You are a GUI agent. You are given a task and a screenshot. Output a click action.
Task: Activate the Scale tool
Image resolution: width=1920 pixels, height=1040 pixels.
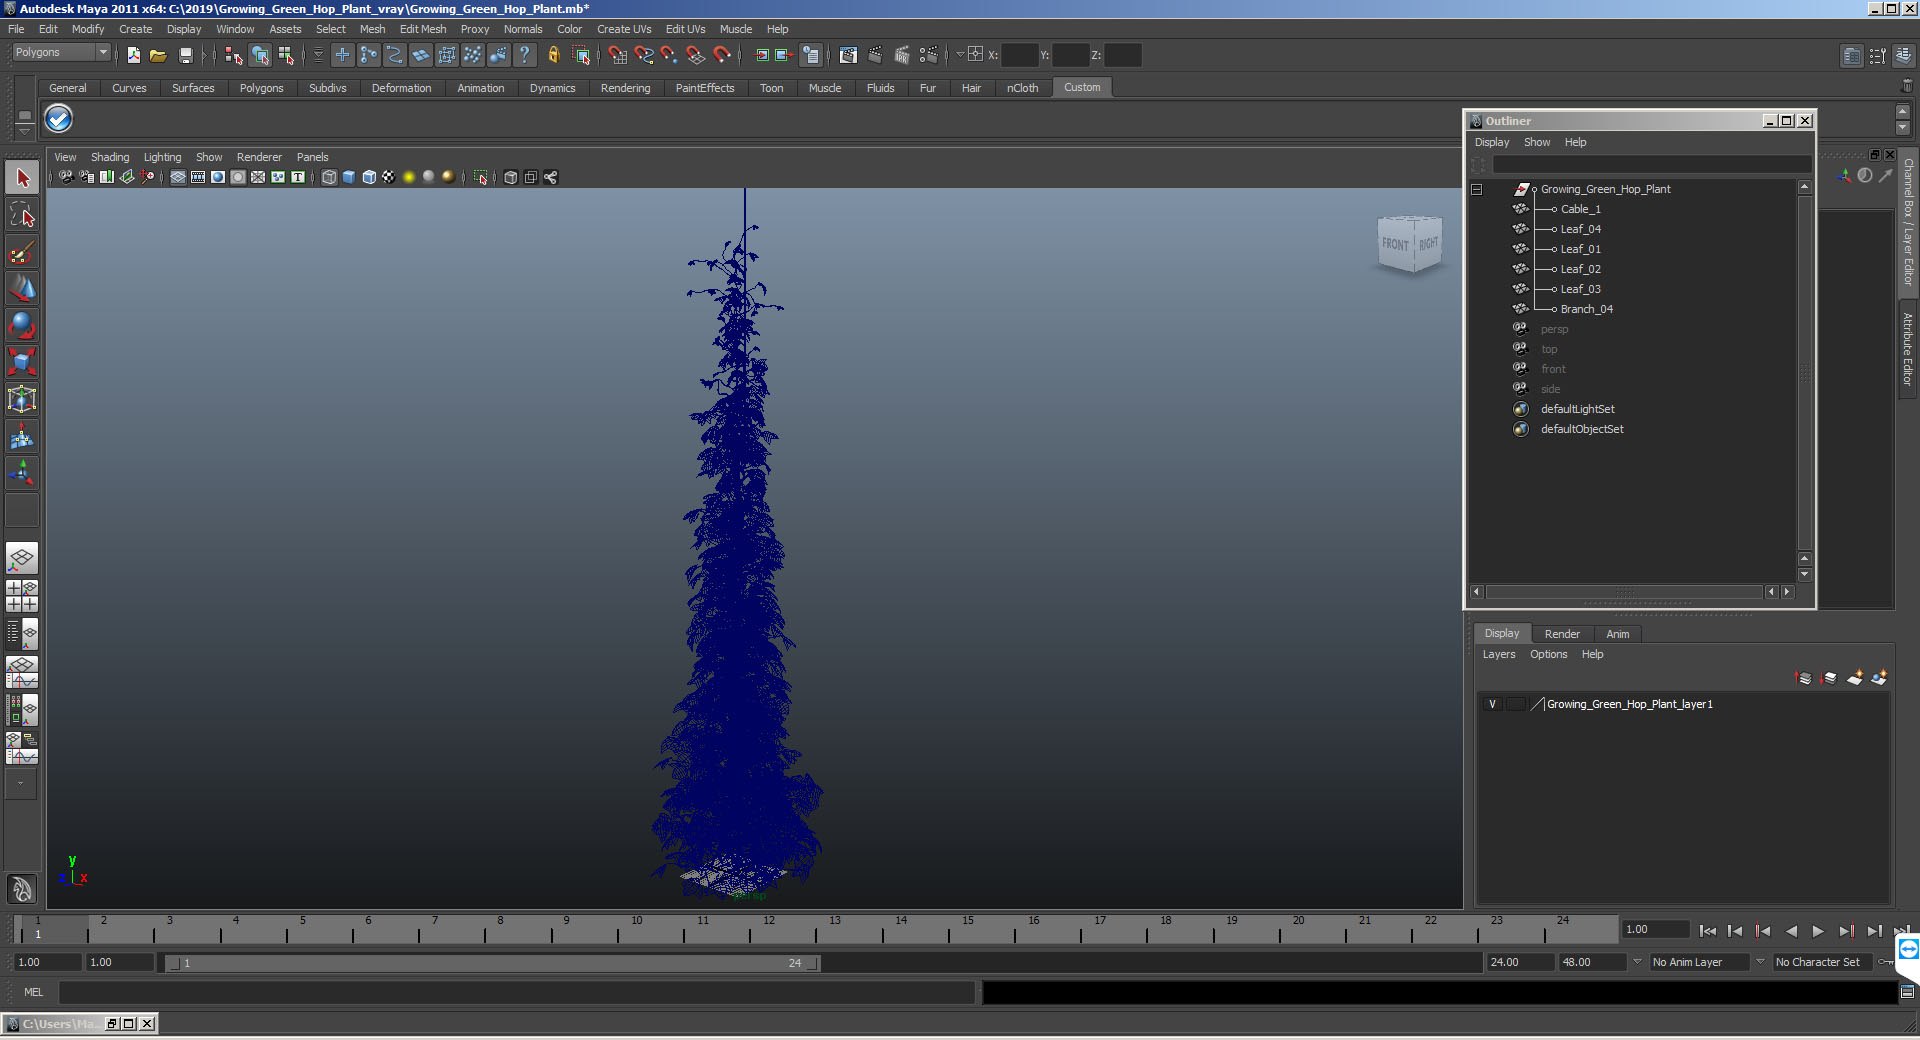(x=22, y=362)
